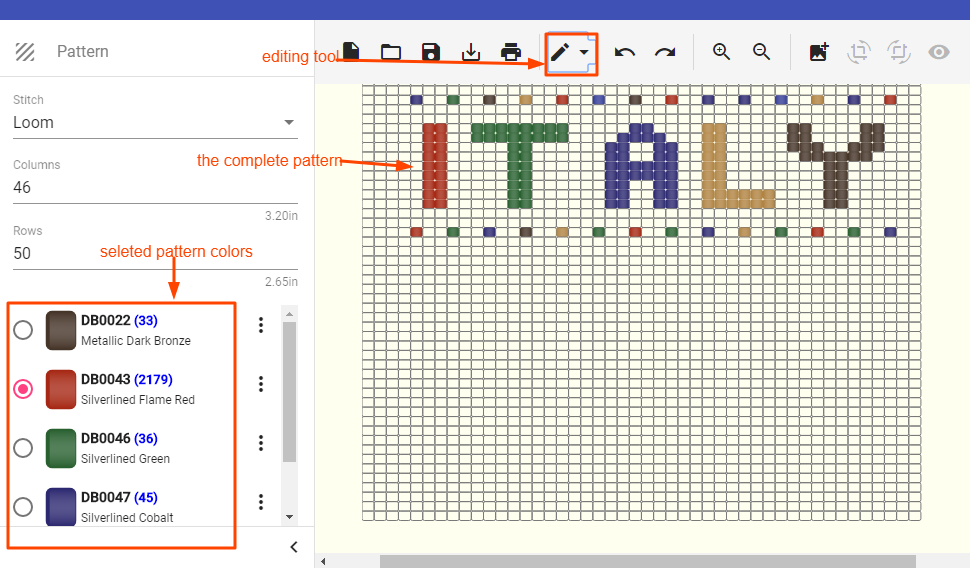Click color list scroll down arrow
Screen dimensions: 970x568
290,517
